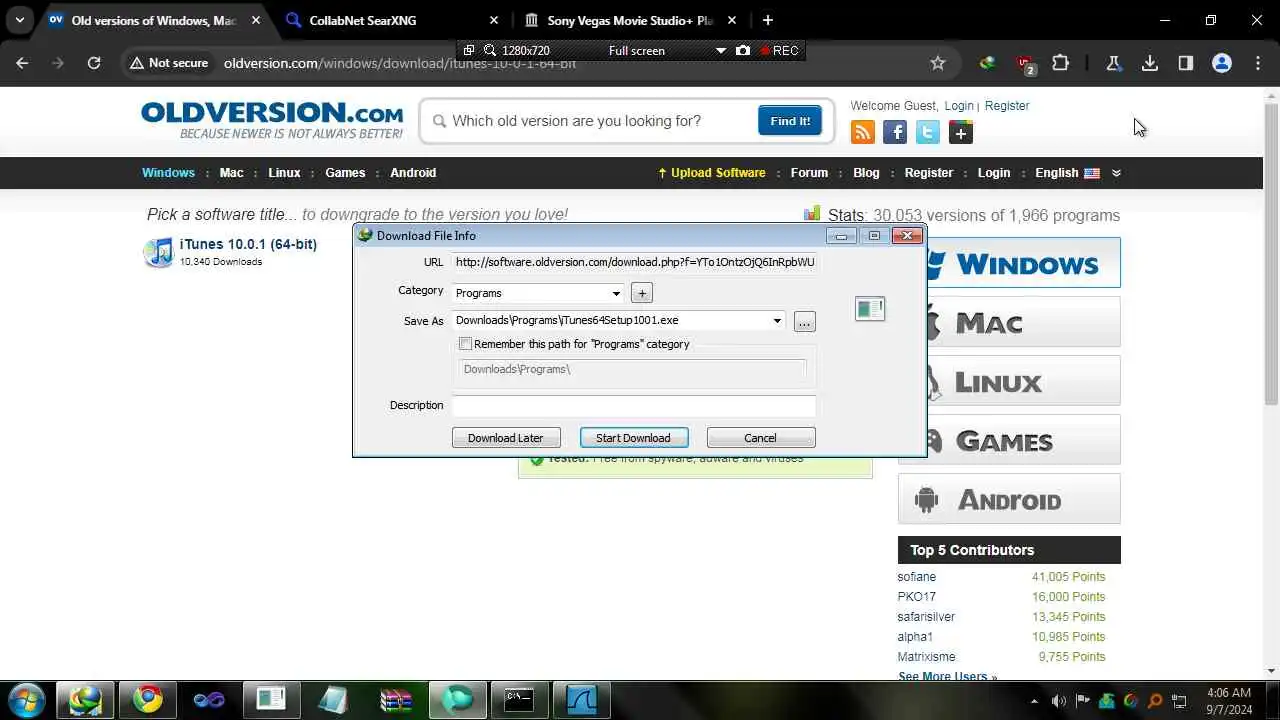The image size is (1280, 720).
Task: Focus the Description field in dialog
Action: (633, 405)
